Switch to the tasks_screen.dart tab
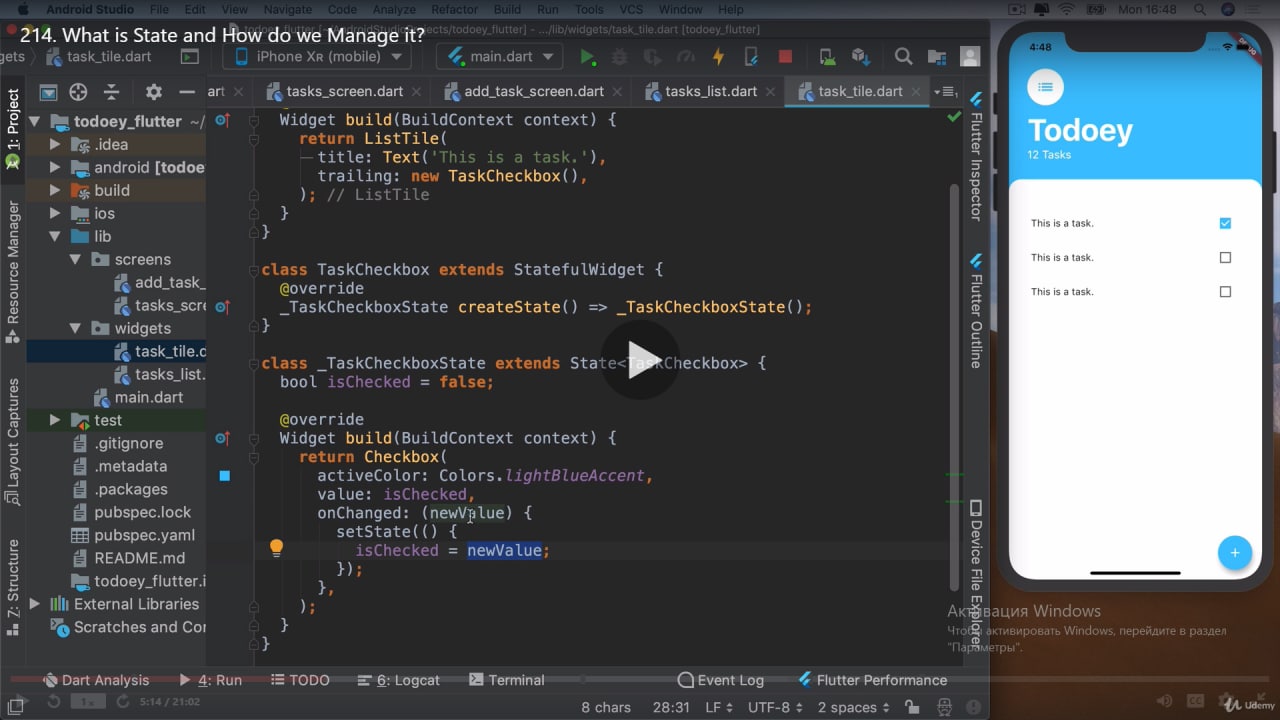 click(x=343, y=91)
